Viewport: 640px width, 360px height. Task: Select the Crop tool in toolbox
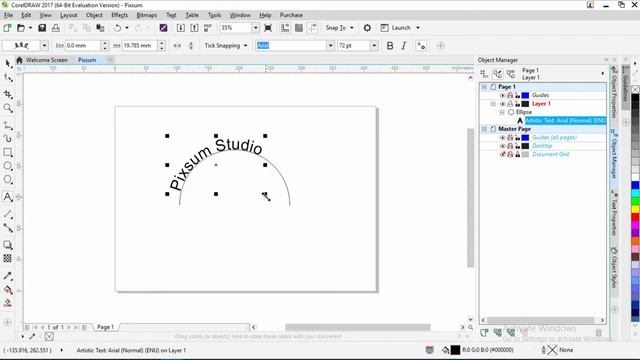8,94
